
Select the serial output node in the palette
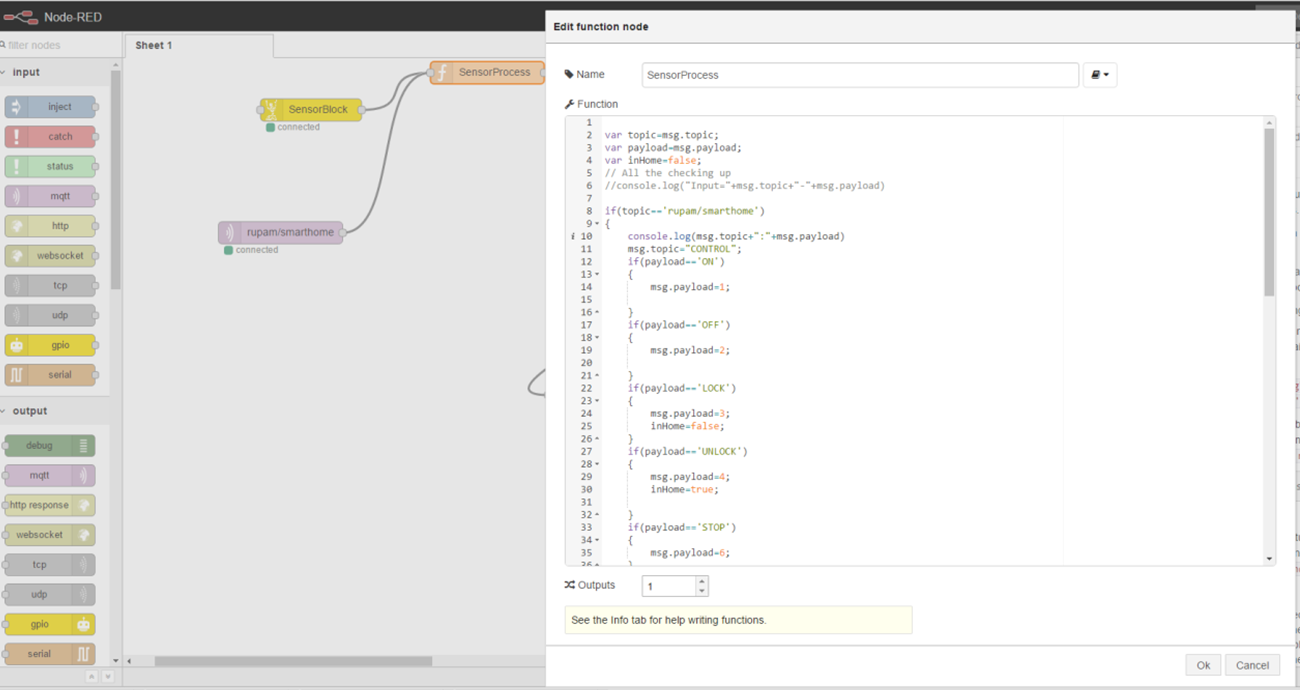tap(50, 654)
